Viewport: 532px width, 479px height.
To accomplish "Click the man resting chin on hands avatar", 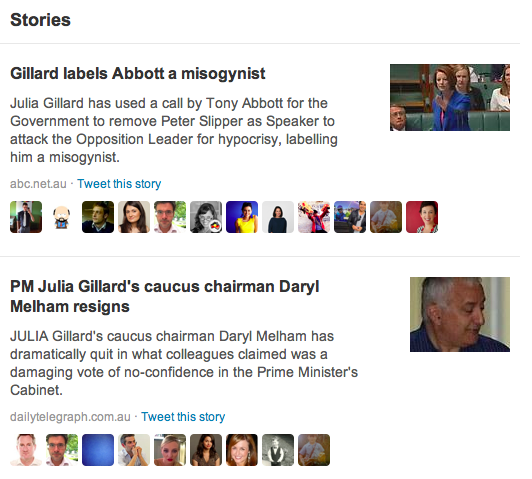I will [134, 450].
